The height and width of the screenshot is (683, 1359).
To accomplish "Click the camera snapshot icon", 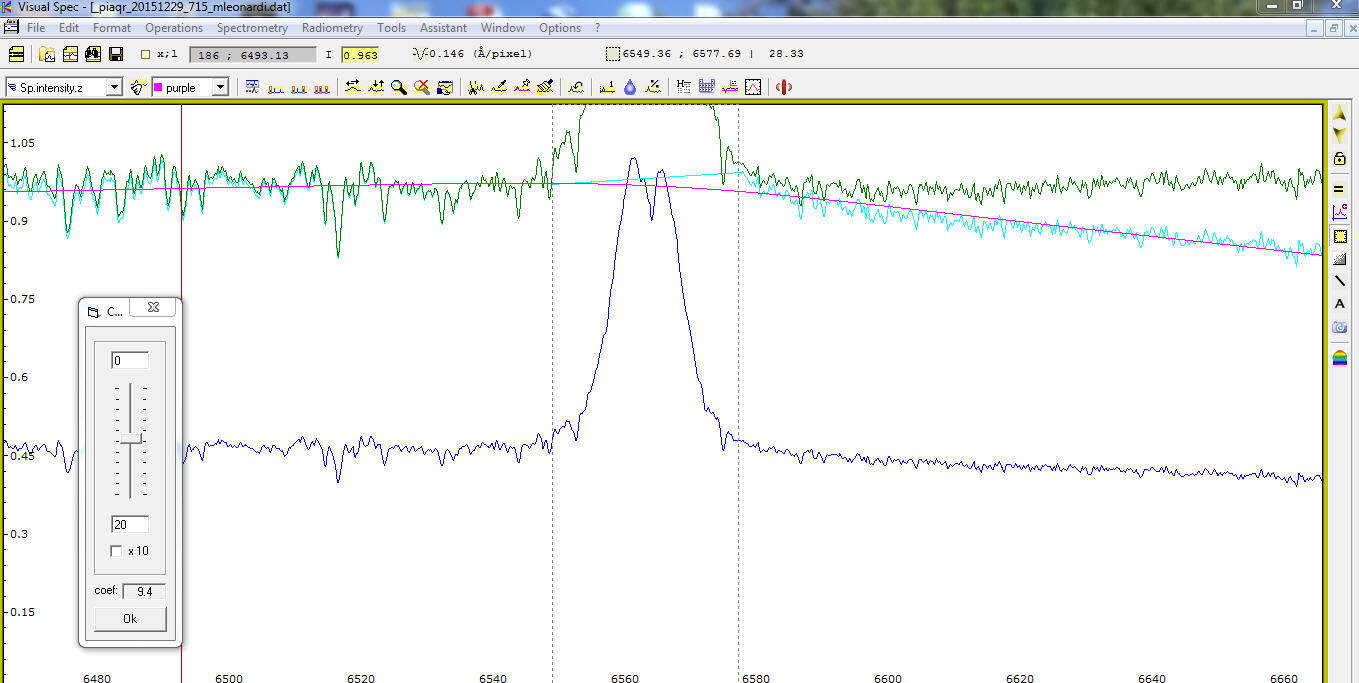I will pyautogui.click(x=1340, y=327).
